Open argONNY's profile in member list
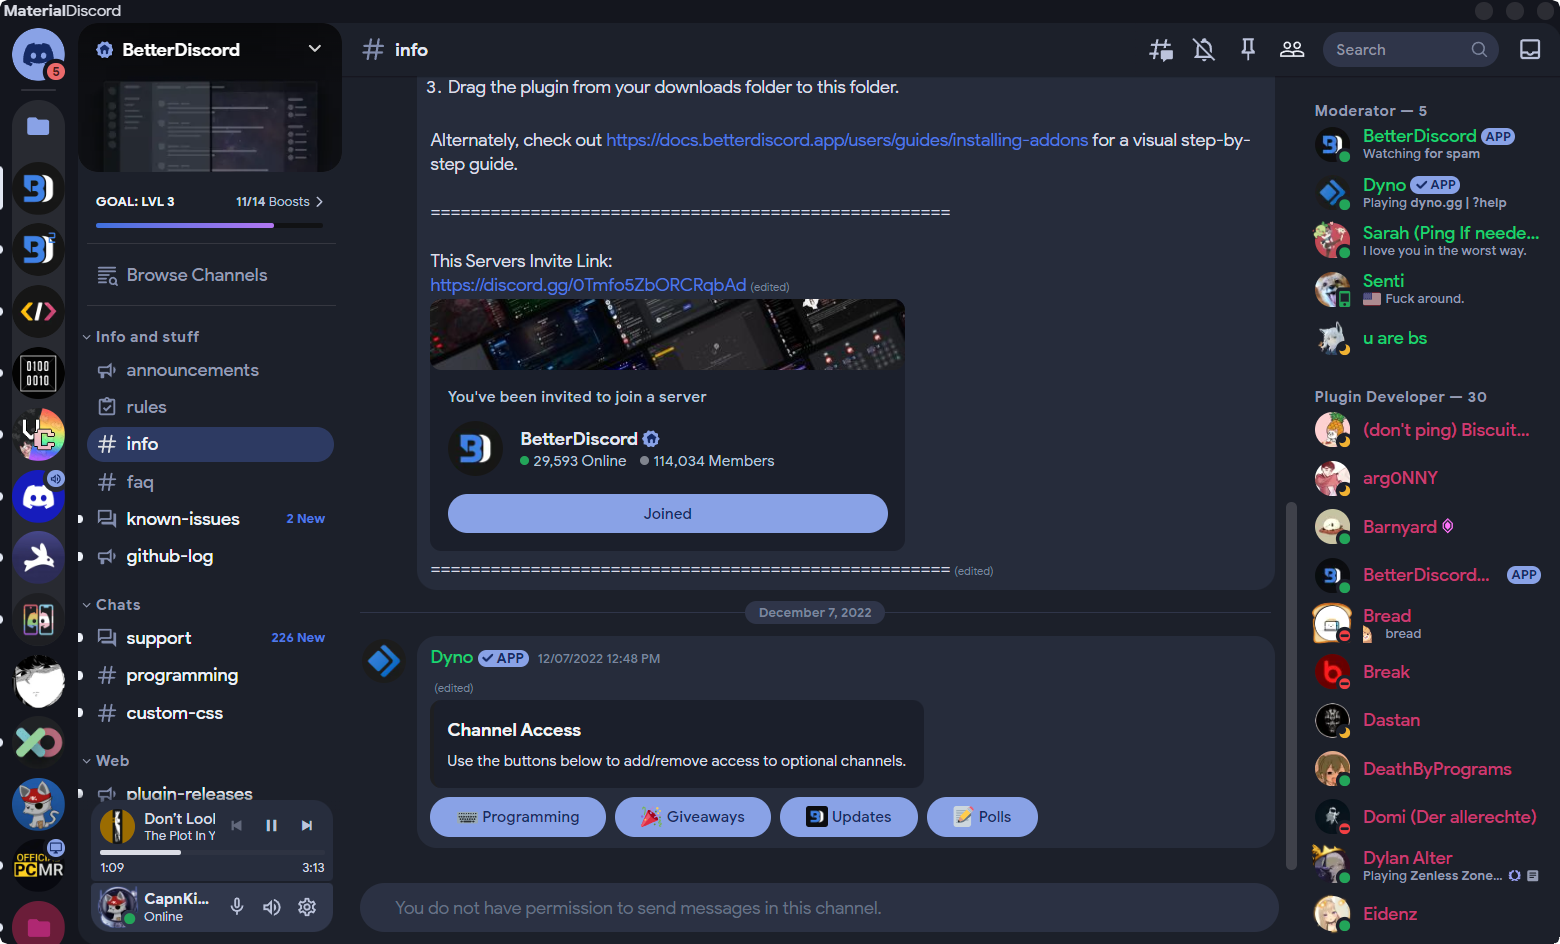 coord(1428,478)
